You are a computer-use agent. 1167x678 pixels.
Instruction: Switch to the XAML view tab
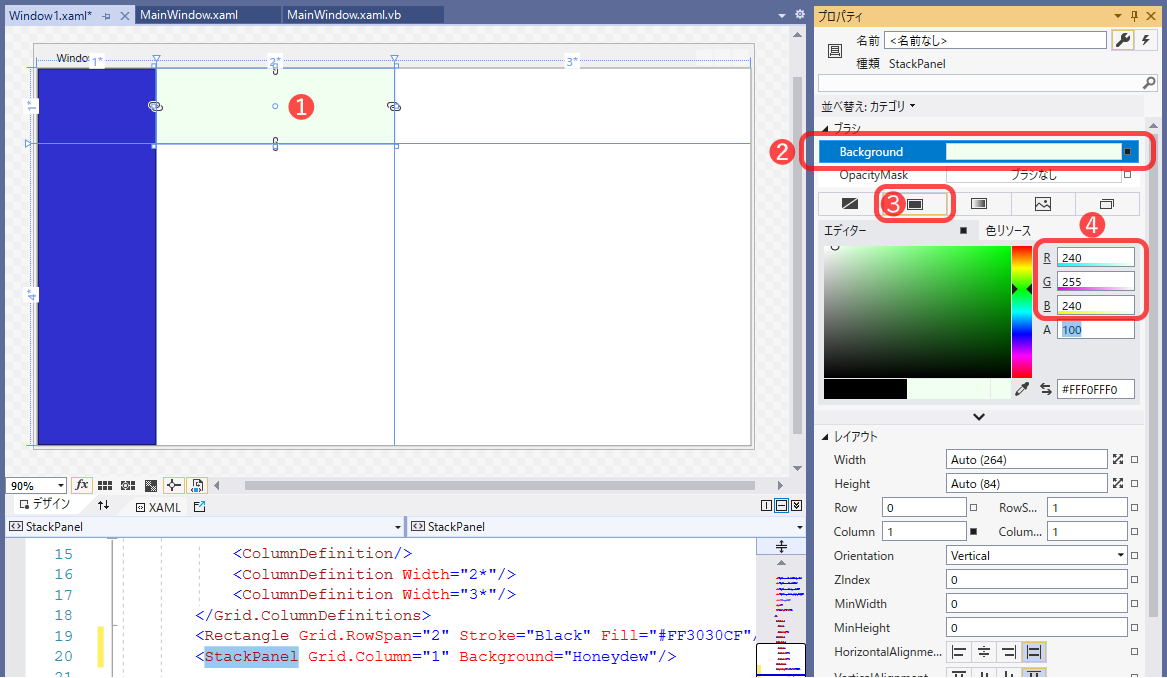pos(158,507)
